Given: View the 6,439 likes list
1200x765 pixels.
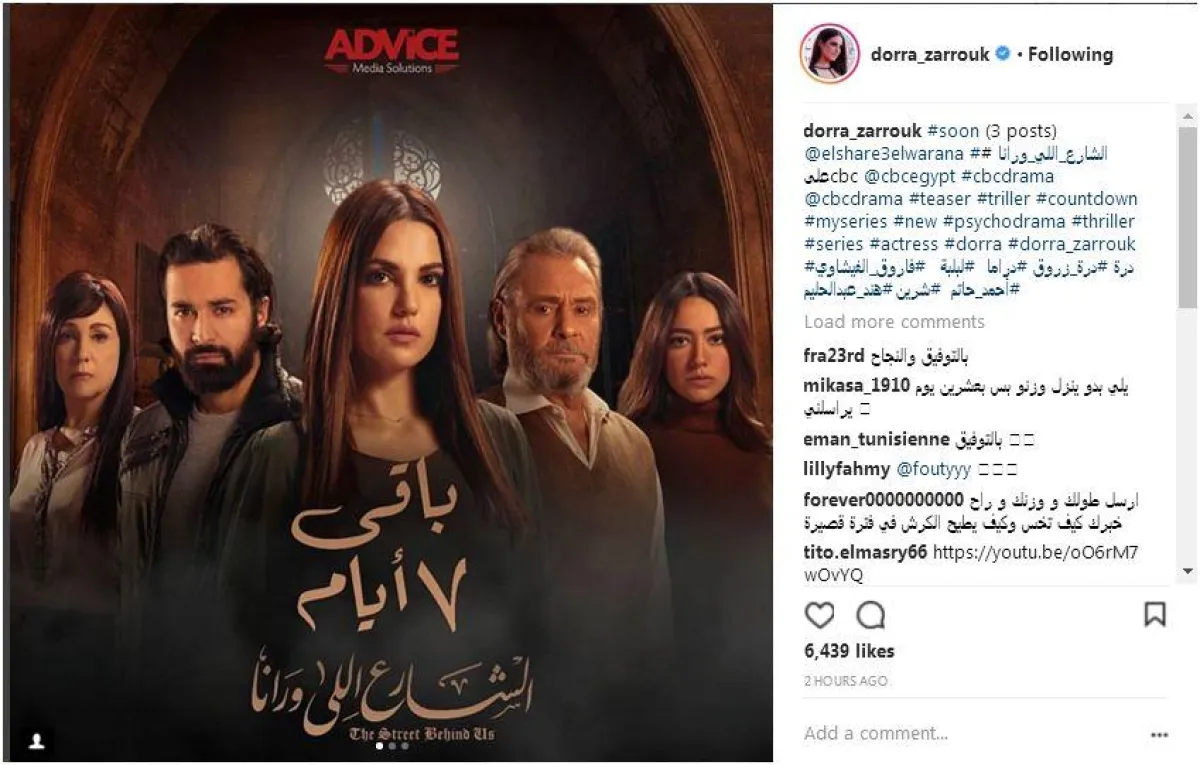Looking at the screenshot, I should (849, 651).
